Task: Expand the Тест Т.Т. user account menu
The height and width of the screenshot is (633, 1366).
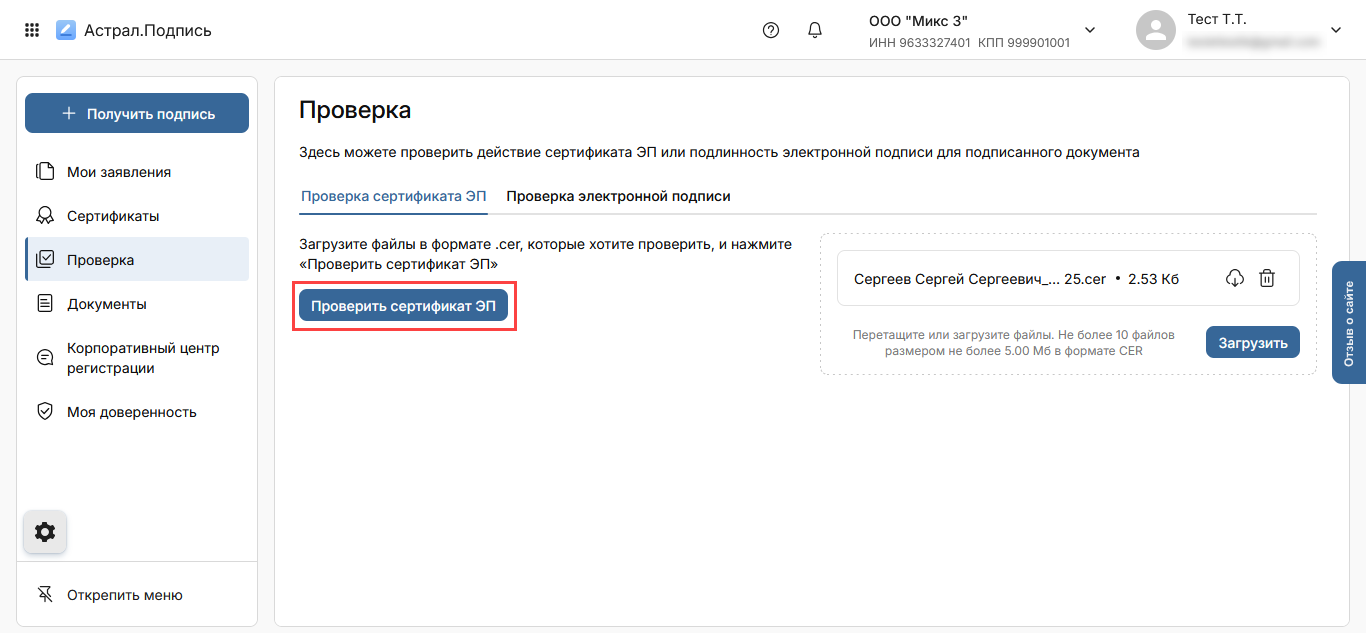Action: [x=1335, y=30]
